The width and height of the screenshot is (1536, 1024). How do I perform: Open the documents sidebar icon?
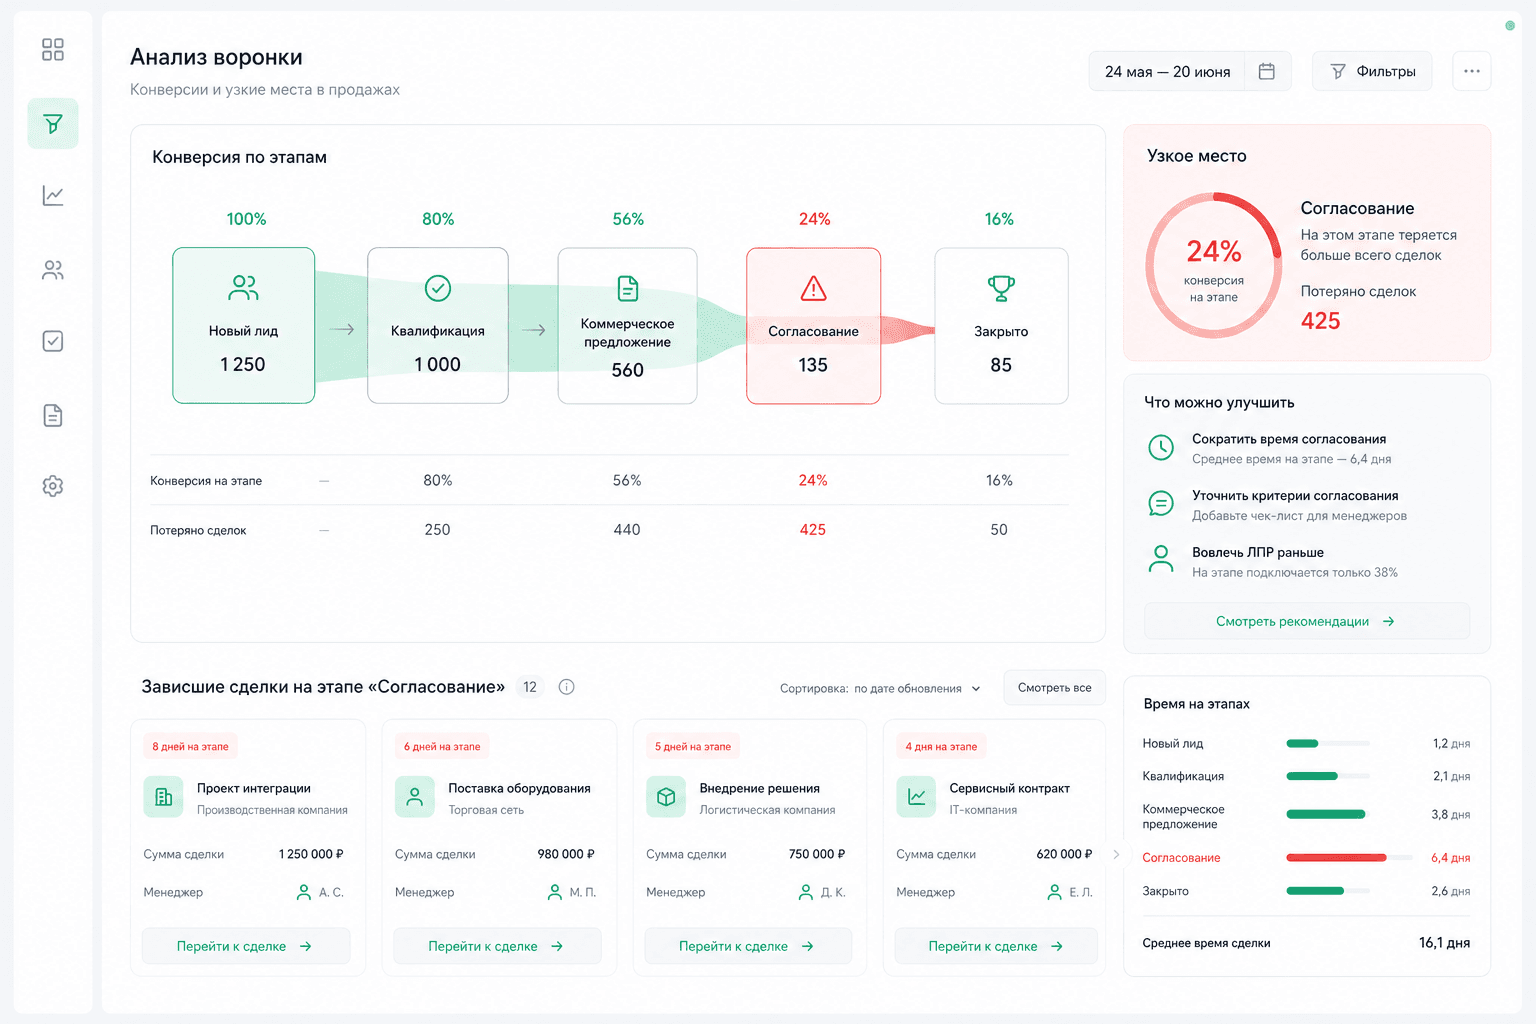pyautogui.click(x=53, y=415)
